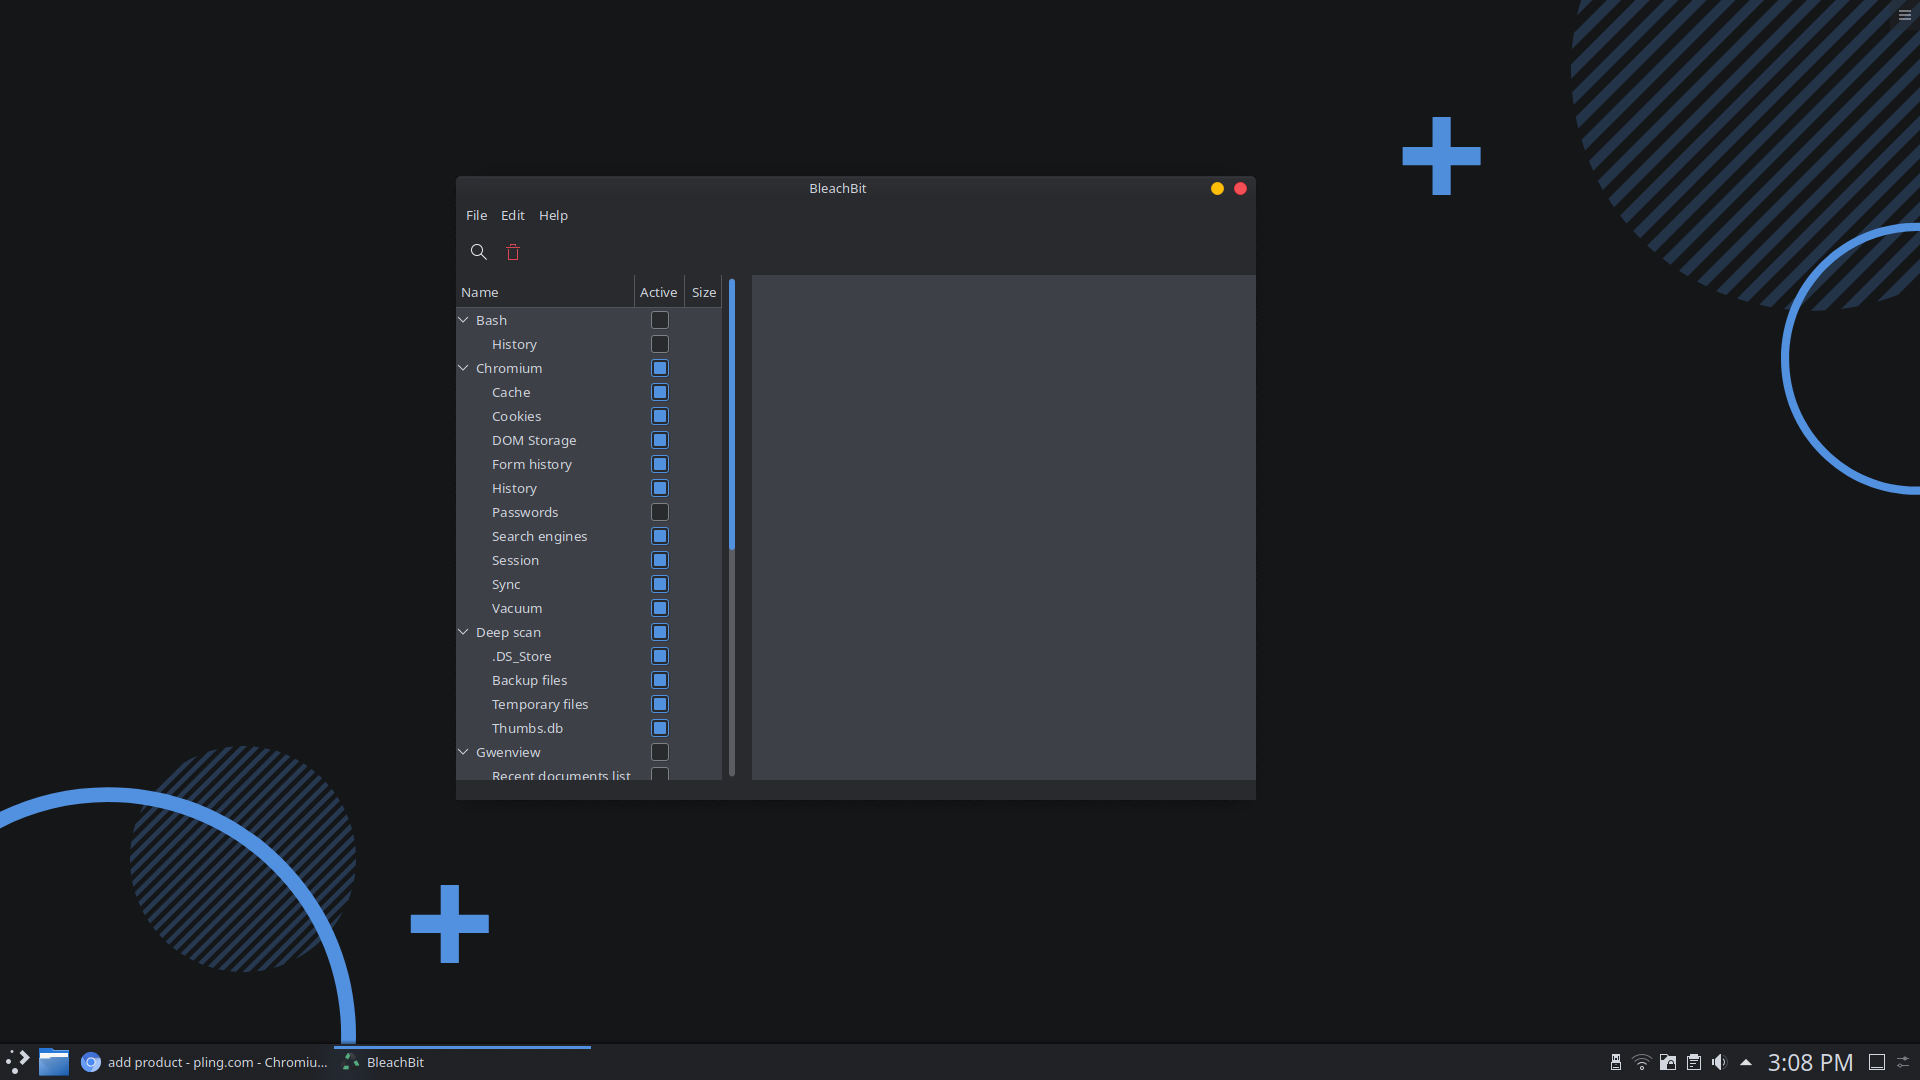Select BleachBit taskbar entry
Viewport: 1920px width, 1080px height.
pos(462,1062)
